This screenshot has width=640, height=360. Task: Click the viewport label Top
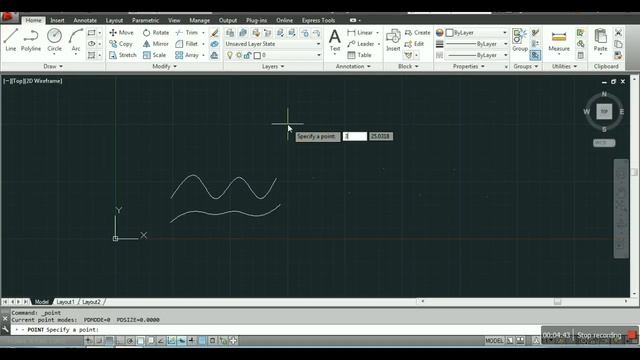(x=17, y=81)
